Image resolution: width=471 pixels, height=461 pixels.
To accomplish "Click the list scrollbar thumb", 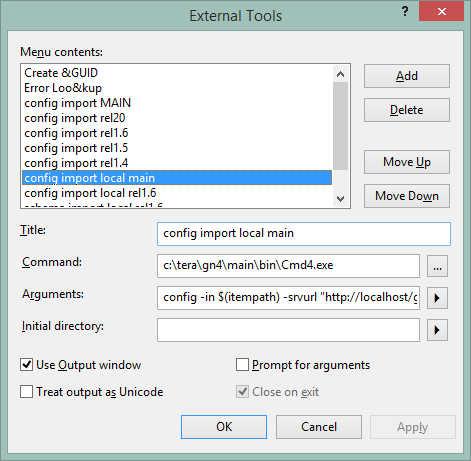I will [x=340, y=126].
